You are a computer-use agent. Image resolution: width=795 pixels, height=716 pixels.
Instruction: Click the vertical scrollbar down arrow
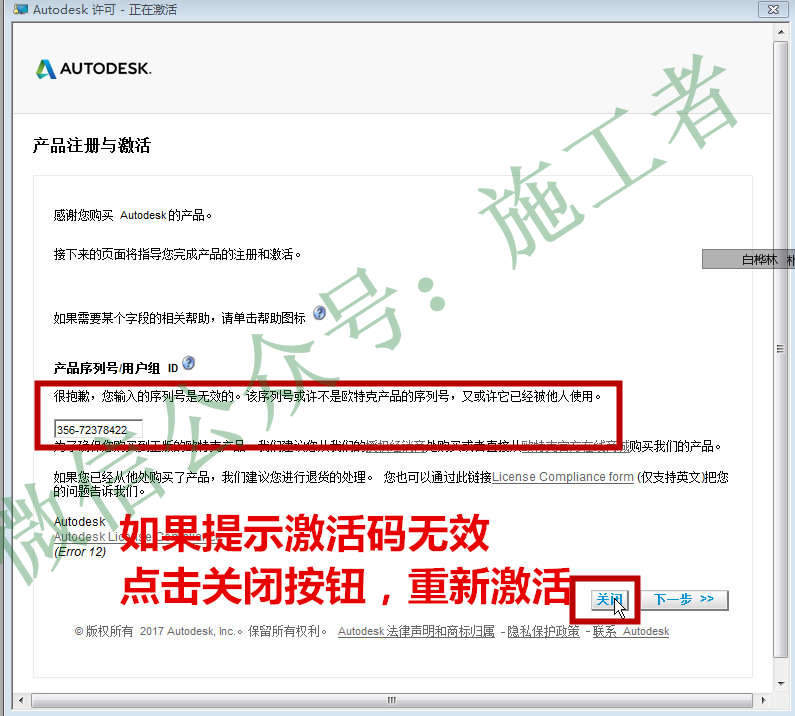[780, 683]
